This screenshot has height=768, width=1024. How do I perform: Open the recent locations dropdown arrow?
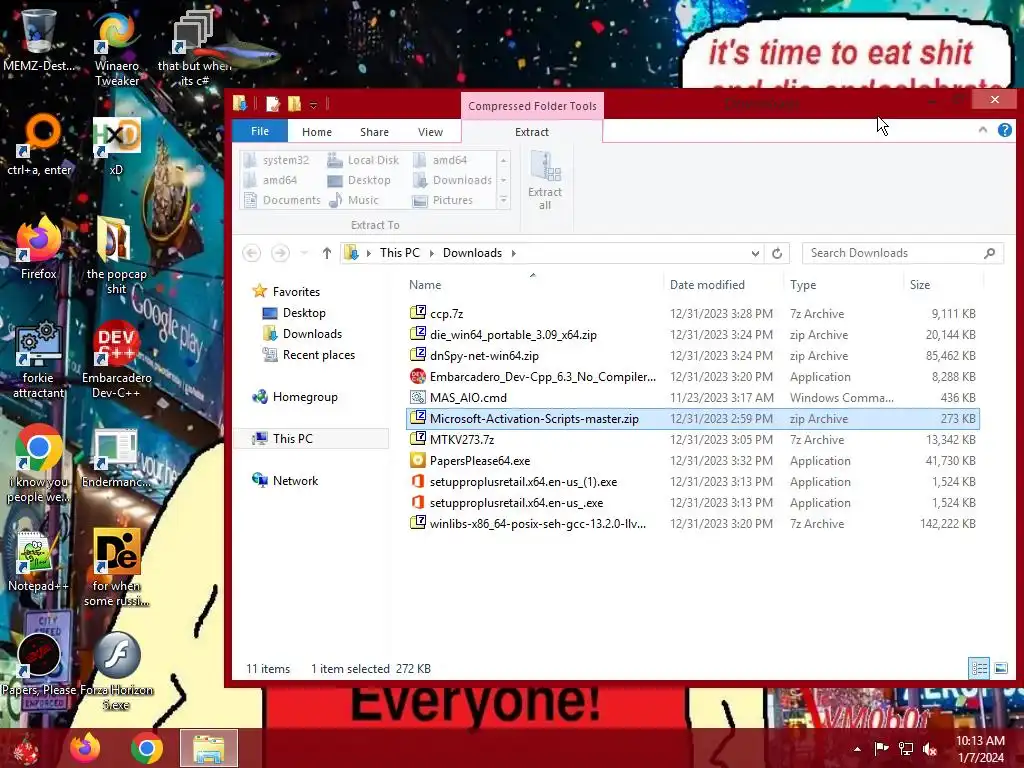[304, 253]
